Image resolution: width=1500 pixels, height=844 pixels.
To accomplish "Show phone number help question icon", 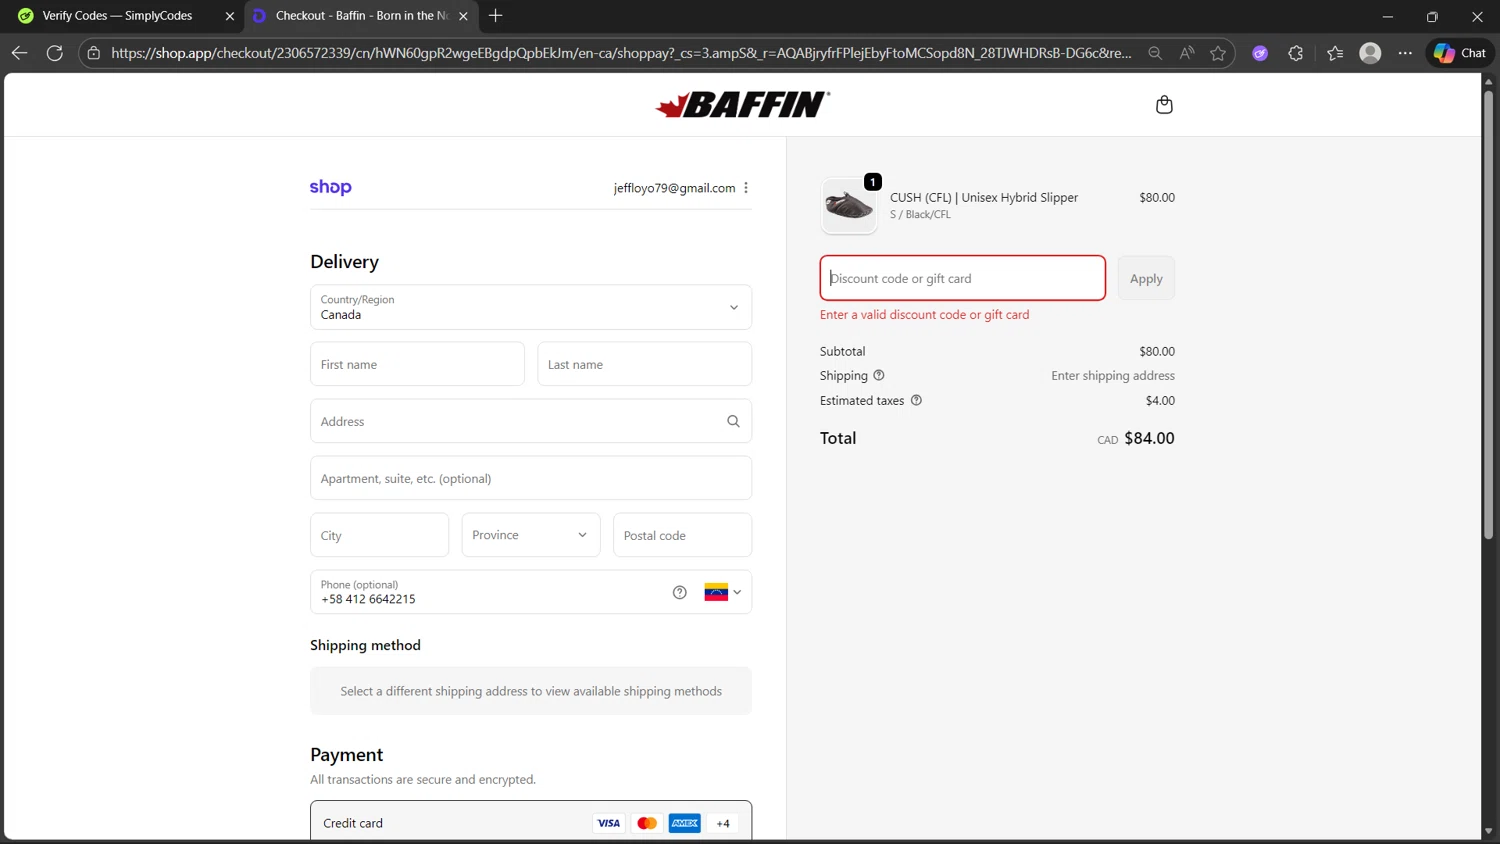I will (x=680, y=592).
